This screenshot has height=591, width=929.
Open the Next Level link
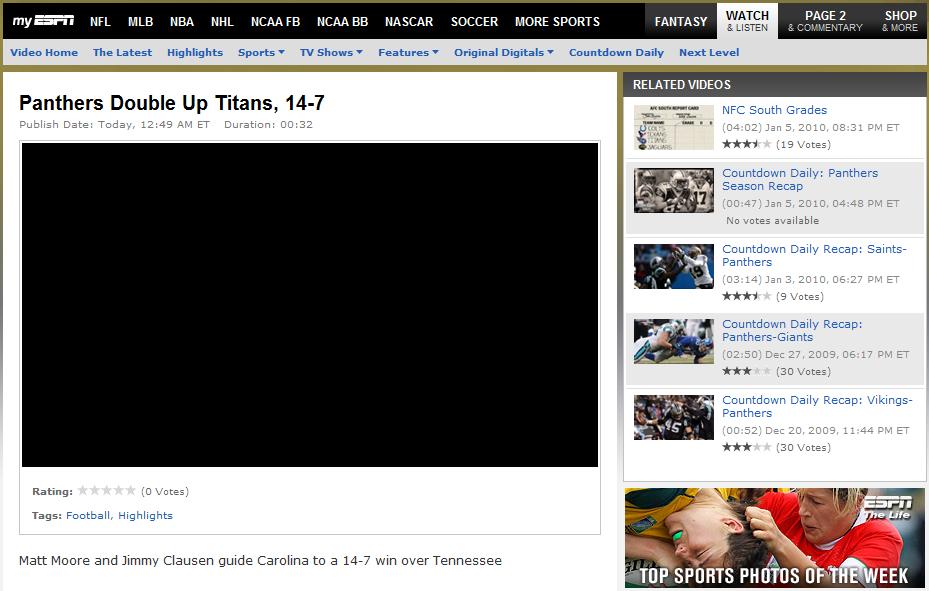click(x=709, y=53)
